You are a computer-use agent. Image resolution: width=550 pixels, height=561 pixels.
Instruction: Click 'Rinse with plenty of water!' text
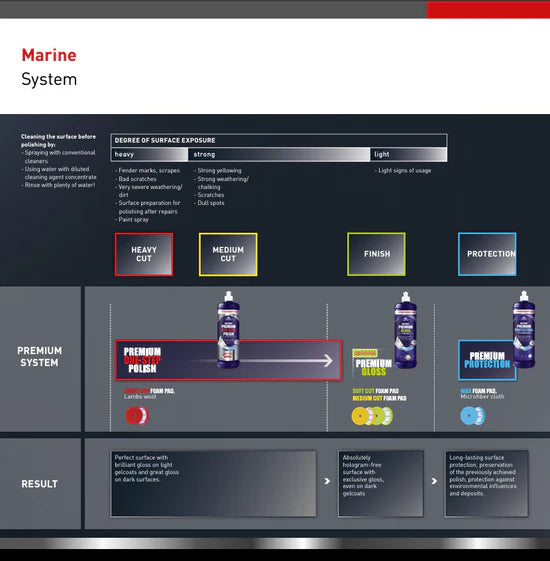60,185
